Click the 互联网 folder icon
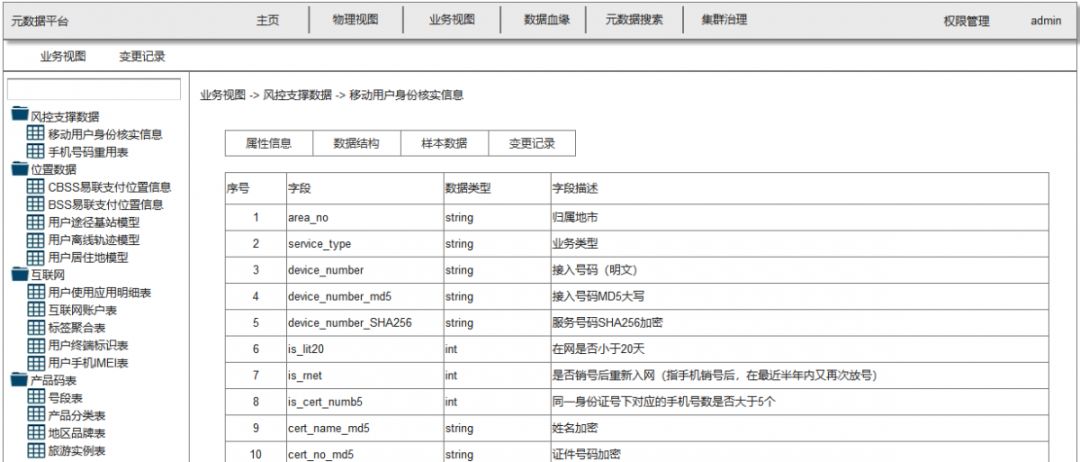 coord(20,274)
